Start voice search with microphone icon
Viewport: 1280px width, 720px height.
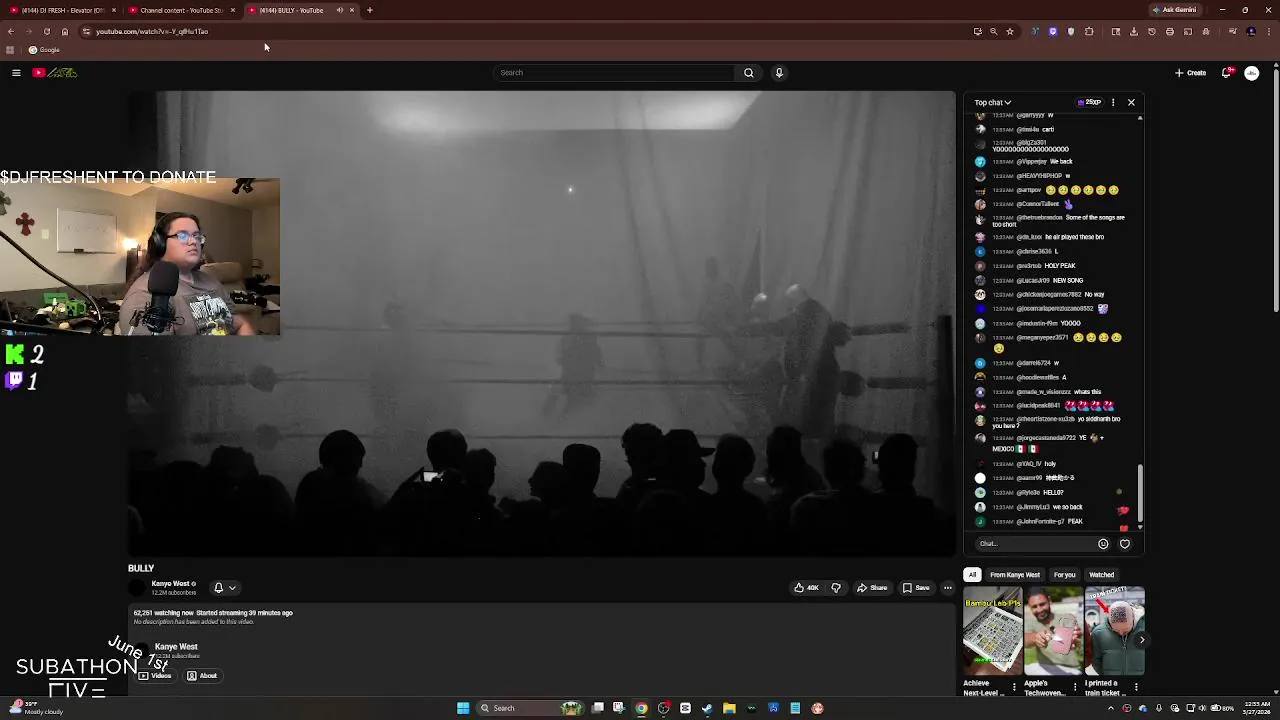click(779, 72)
